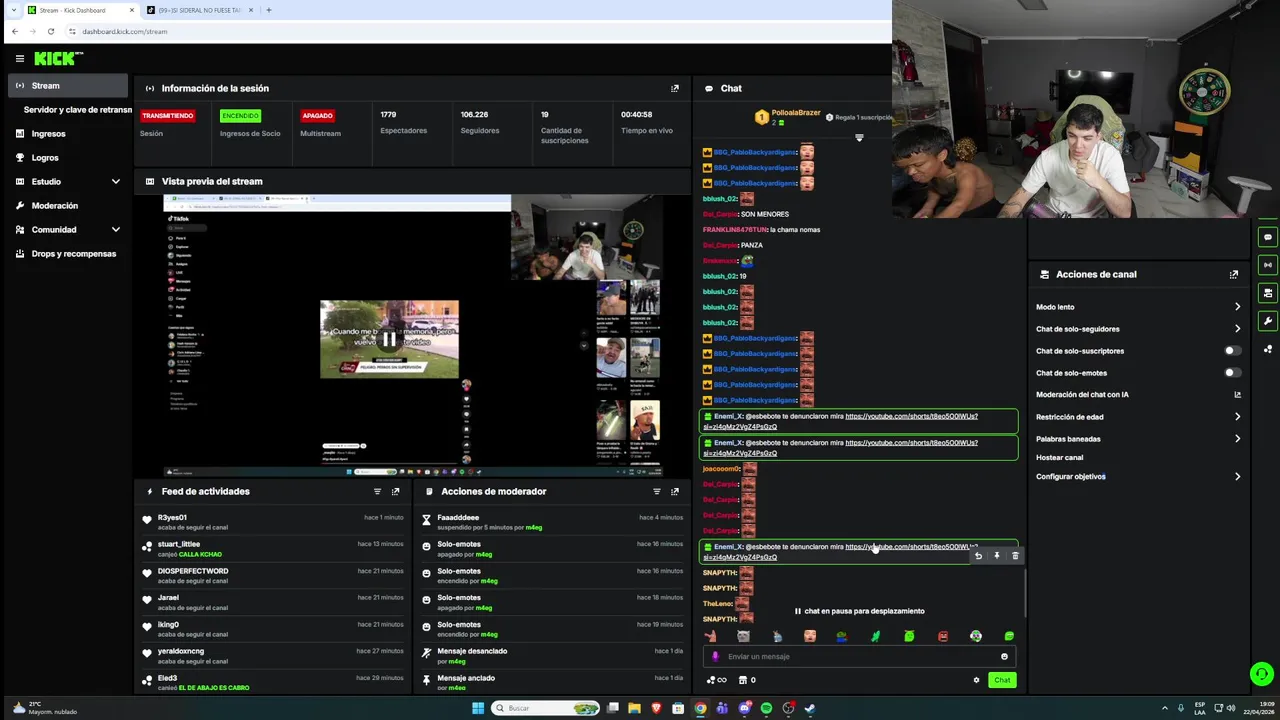Enable Chat de solo-emotes toggle
Screen dimensions: 1280x720
coord(1233,373)
